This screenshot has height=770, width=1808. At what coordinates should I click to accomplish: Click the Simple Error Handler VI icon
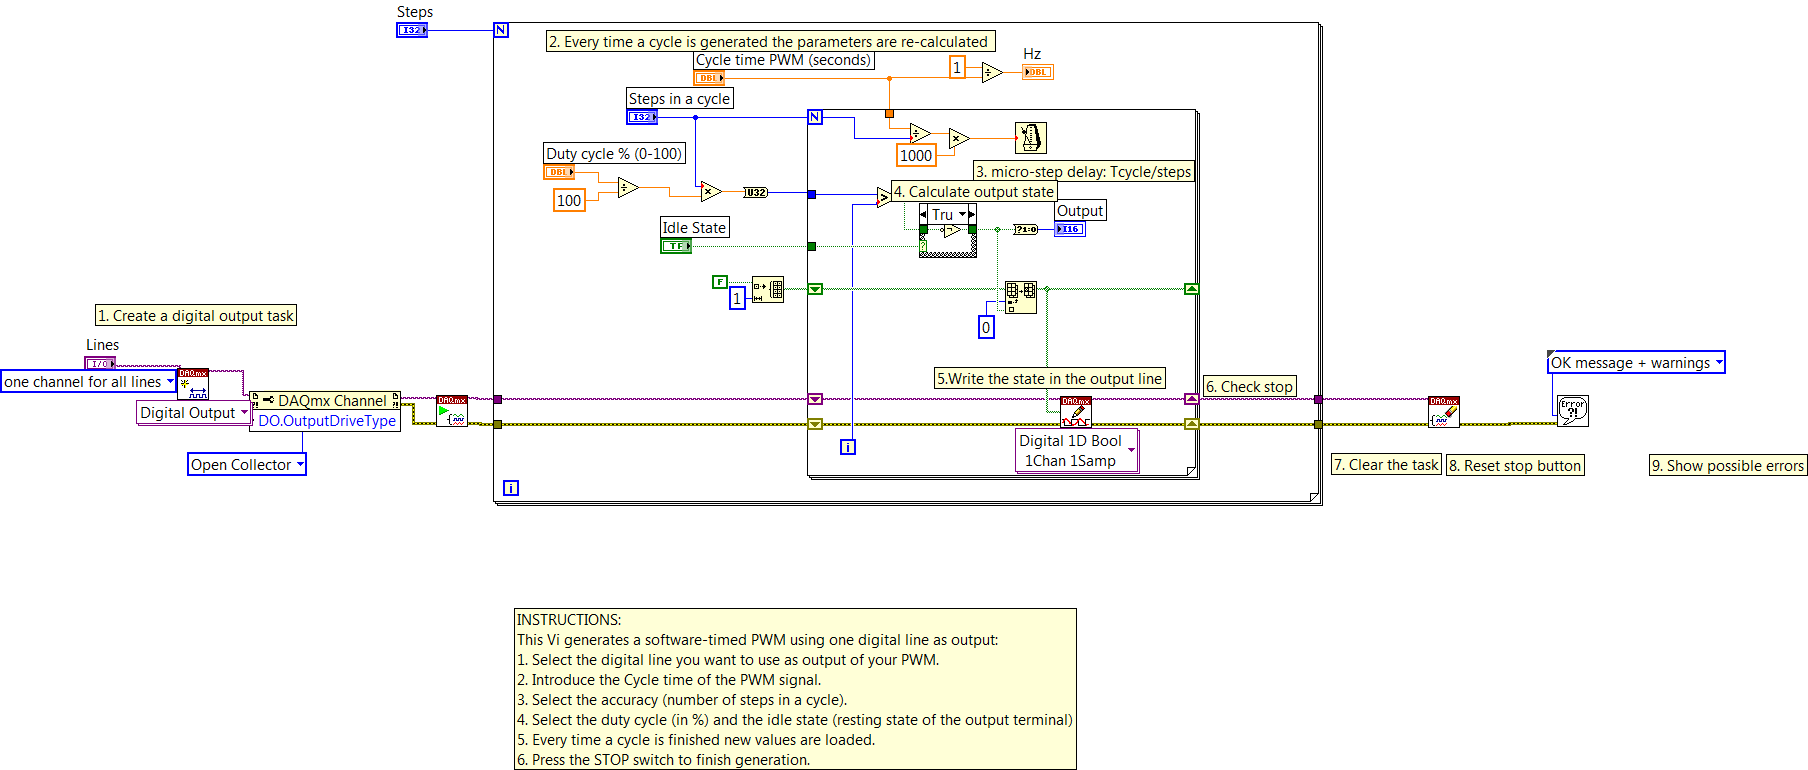point(1573,411)
